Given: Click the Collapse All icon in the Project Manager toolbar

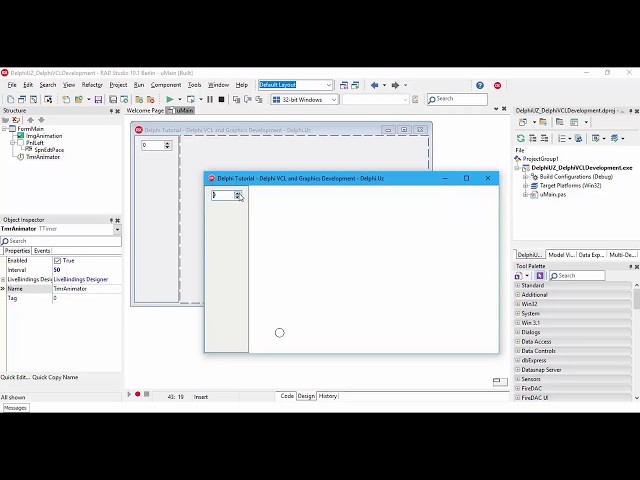Looking at the screenshot, I should click(x=544, y=138).
